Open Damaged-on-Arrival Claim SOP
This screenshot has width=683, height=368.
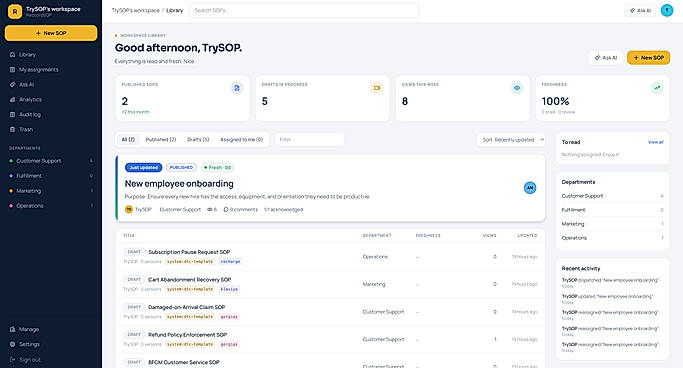[x=186, y=307]
